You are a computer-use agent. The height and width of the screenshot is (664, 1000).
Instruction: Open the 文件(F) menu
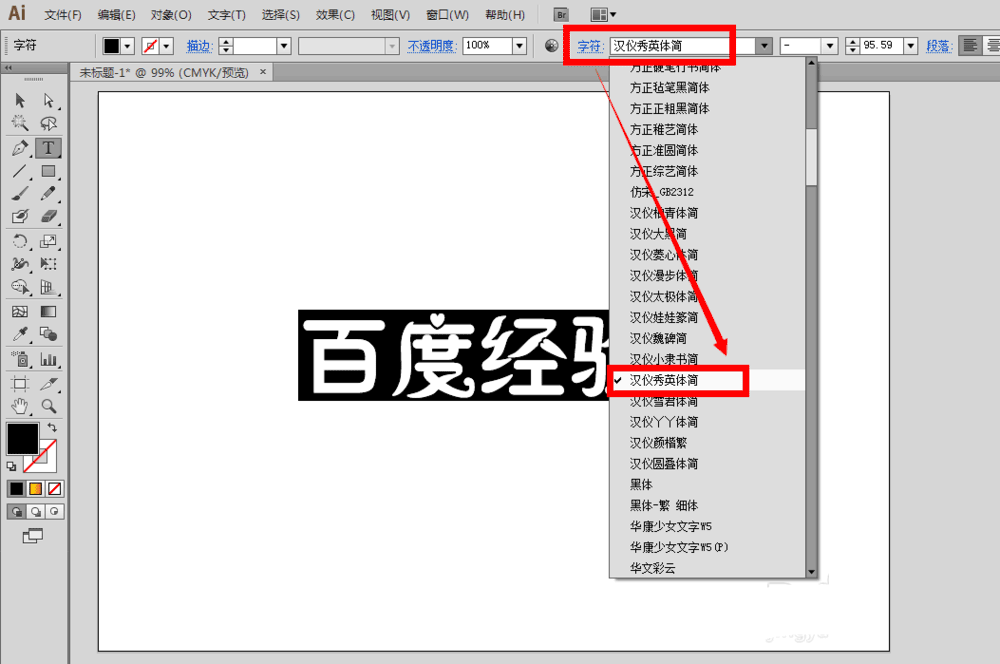point(62,15)
